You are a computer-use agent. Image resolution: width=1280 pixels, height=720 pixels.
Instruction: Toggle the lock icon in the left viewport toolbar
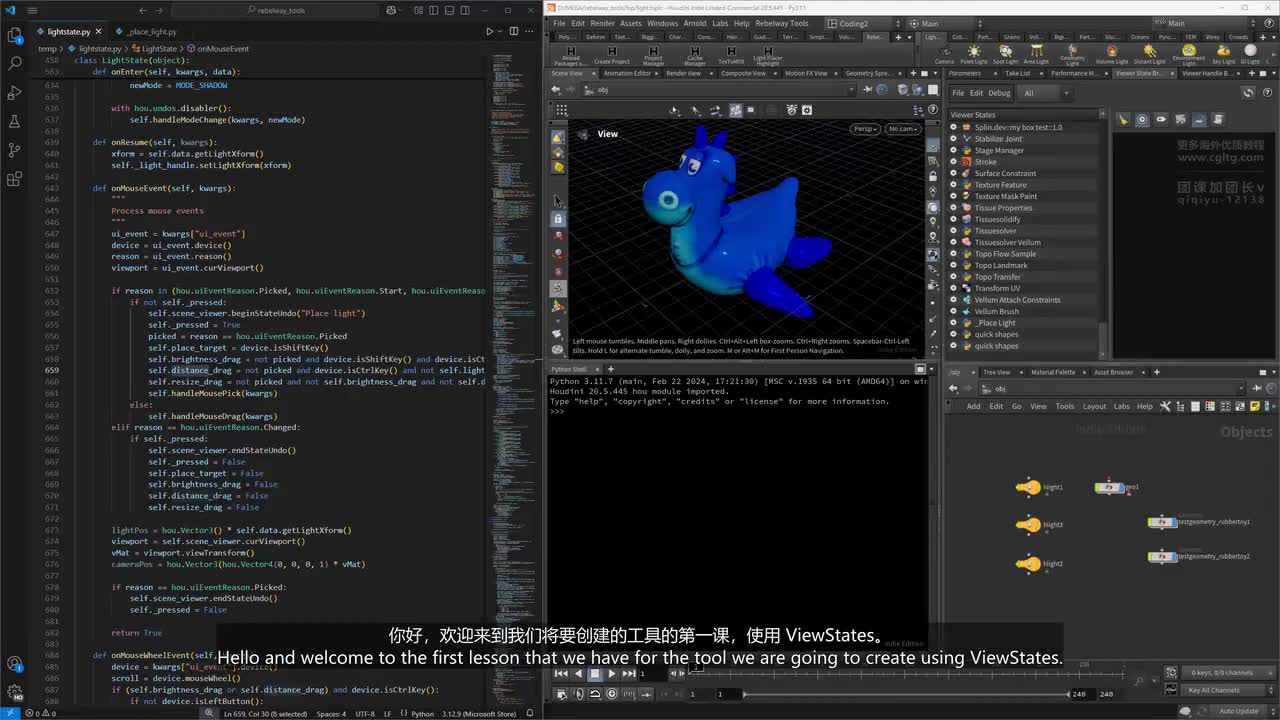tap(558, 218)
